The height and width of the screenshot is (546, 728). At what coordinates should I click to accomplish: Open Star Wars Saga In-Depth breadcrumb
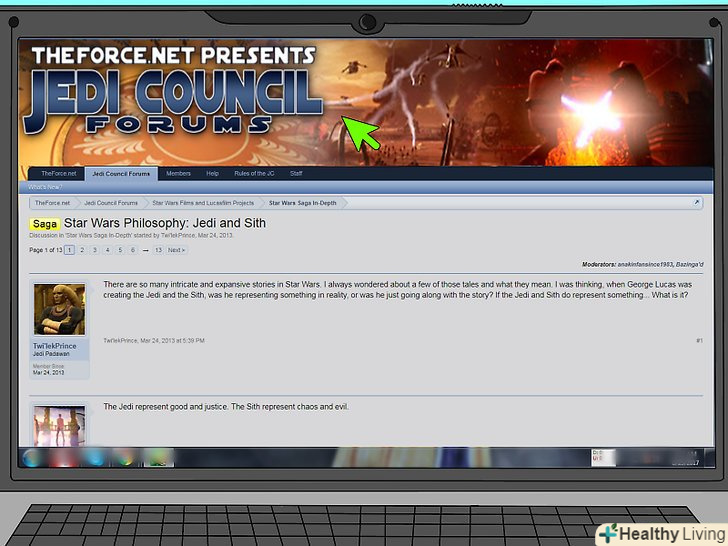(303, 203)
